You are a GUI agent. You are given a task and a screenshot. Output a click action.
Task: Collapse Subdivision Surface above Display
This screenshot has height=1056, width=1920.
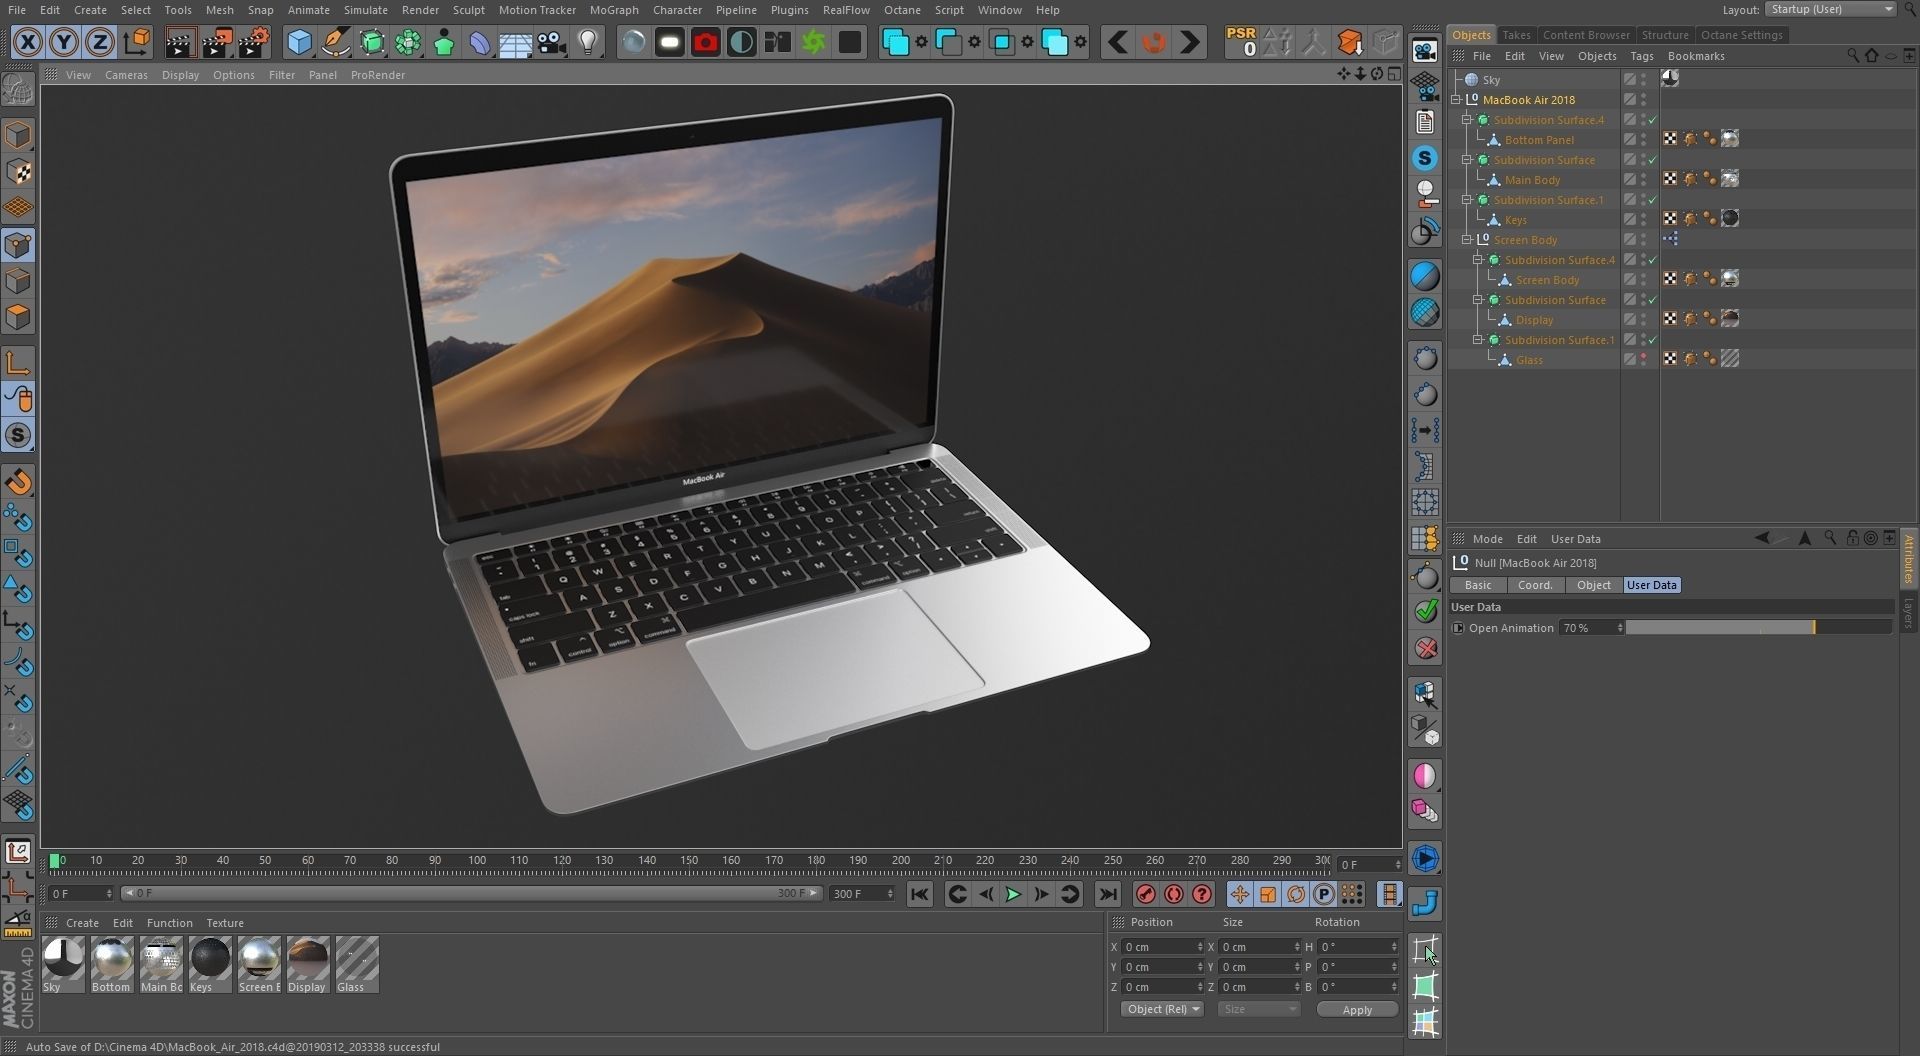[1478, 300]
